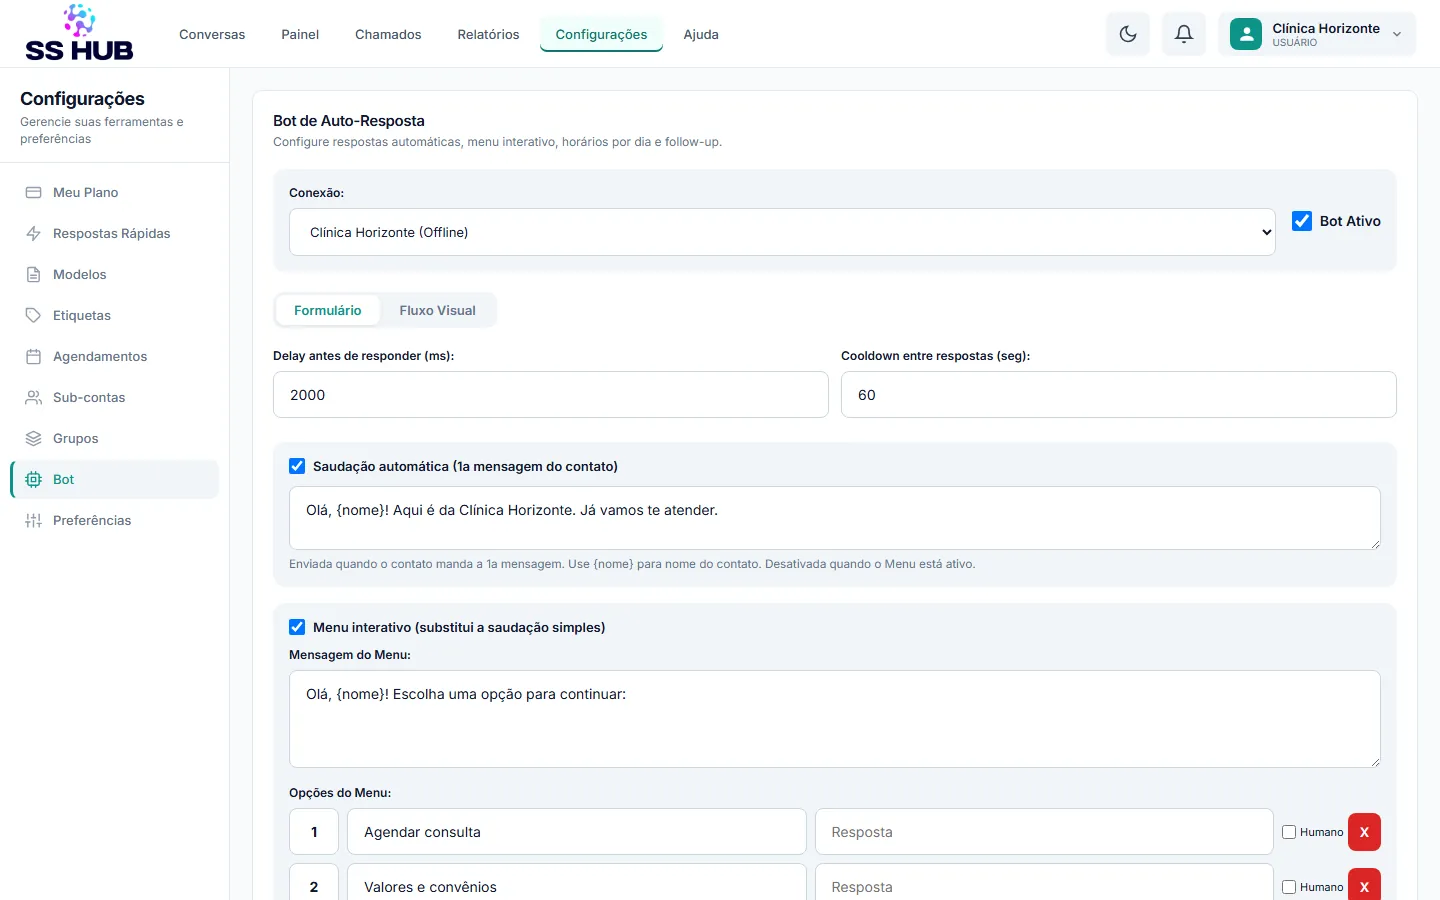This screenshot has width=1440, height=900.
Task: Open Meu Plano settings link
Action: tap(114, 192)
